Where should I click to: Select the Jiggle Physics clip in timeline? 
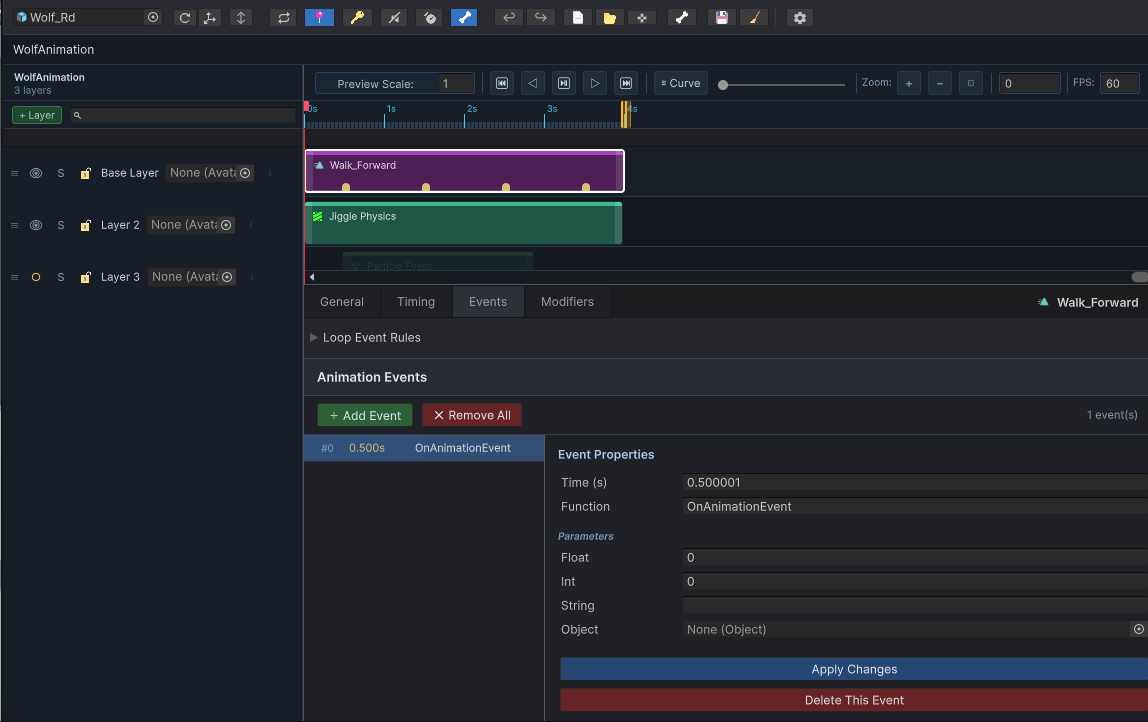click(x=463, y=223)
